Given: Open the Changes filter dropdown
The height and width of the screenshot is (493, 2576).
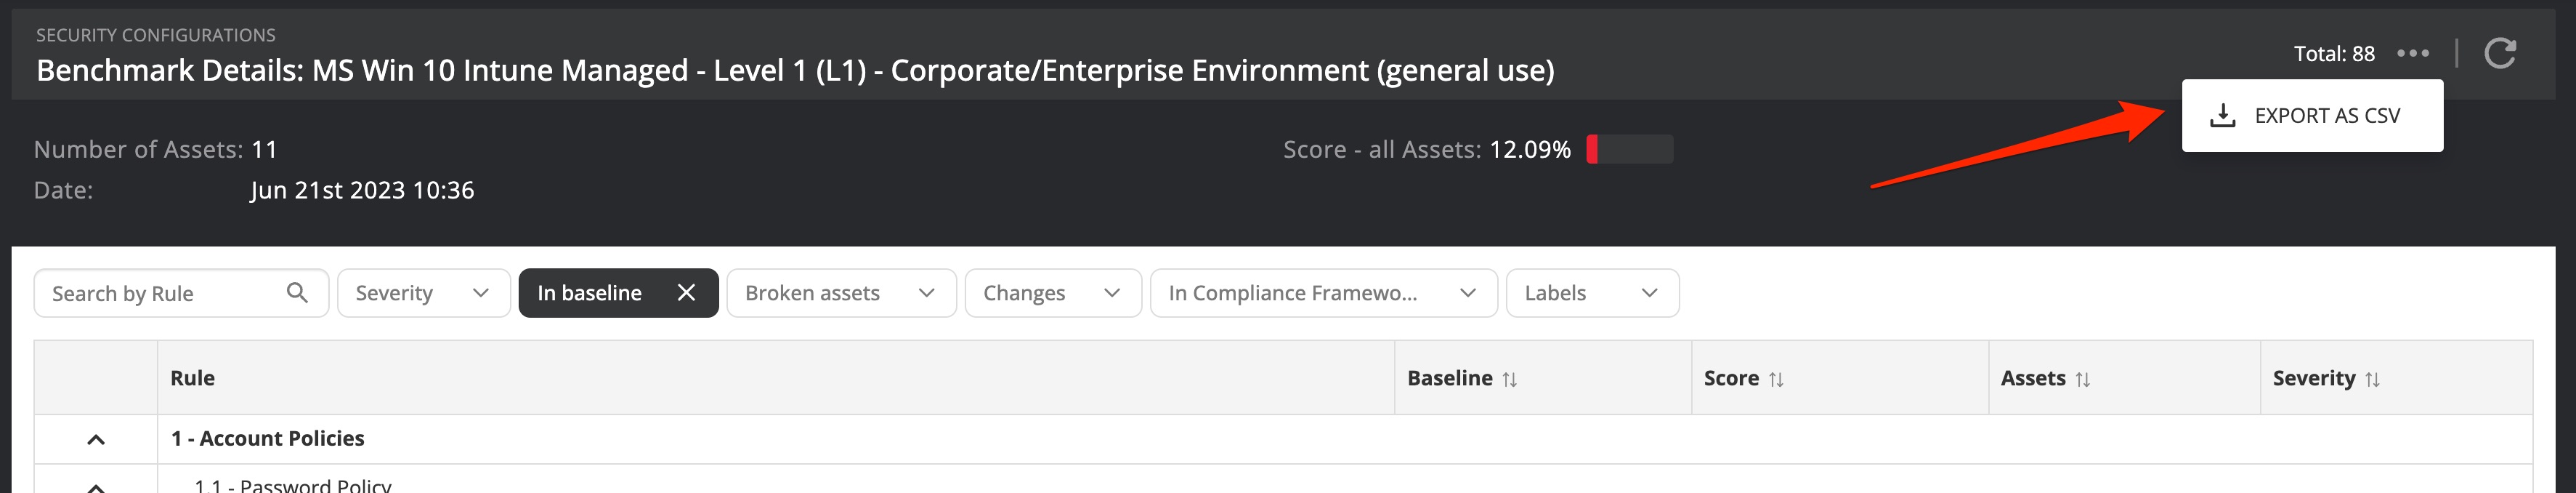Looking at the screenshot, I should tap(1053, 293).
